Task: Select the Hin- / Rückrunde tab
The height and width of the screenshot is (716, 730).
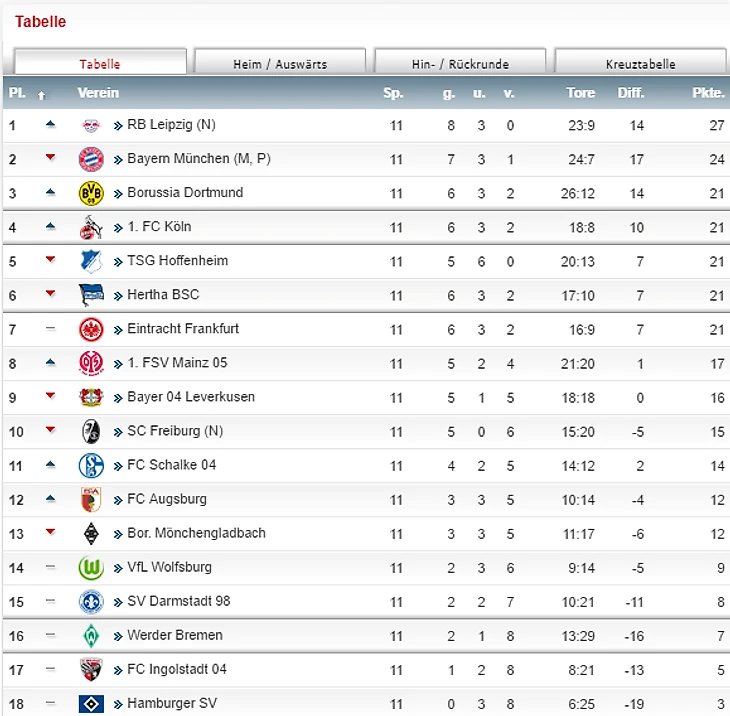Action: (460, 61)
